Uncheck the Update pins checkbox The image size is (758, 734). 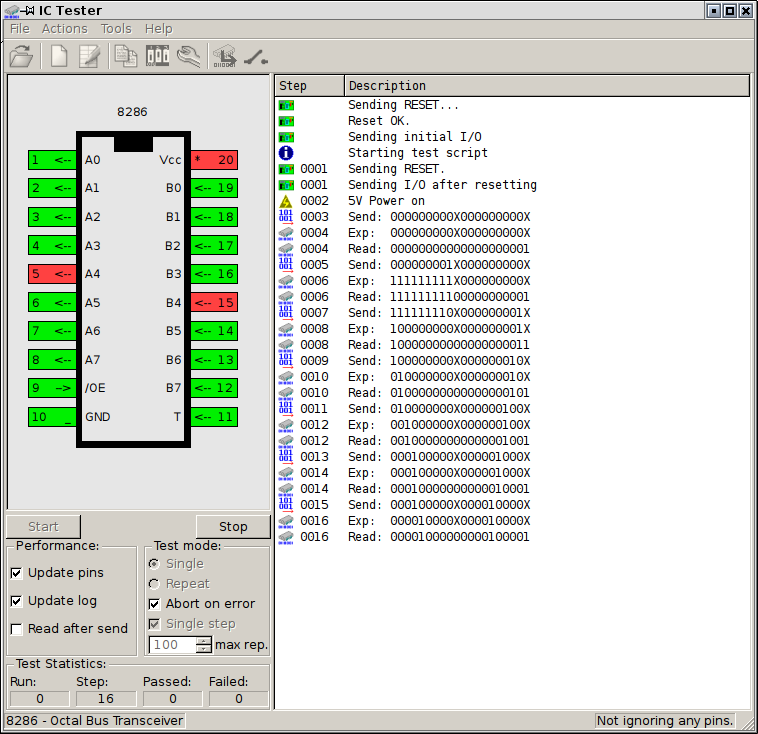tap(17, 573)
